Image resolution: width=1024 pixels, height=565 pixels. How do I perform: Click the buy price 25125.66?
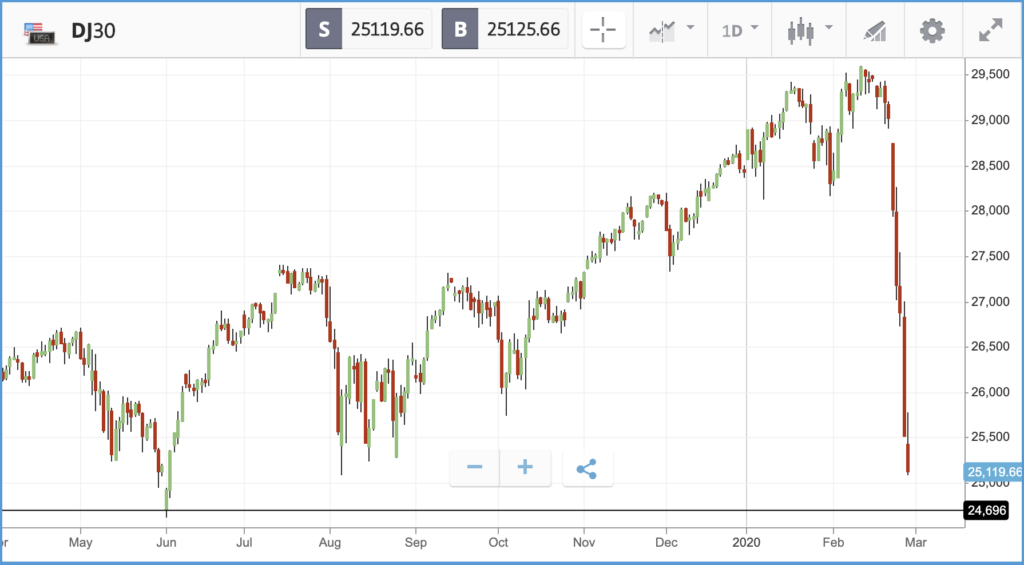coord(524,30)
